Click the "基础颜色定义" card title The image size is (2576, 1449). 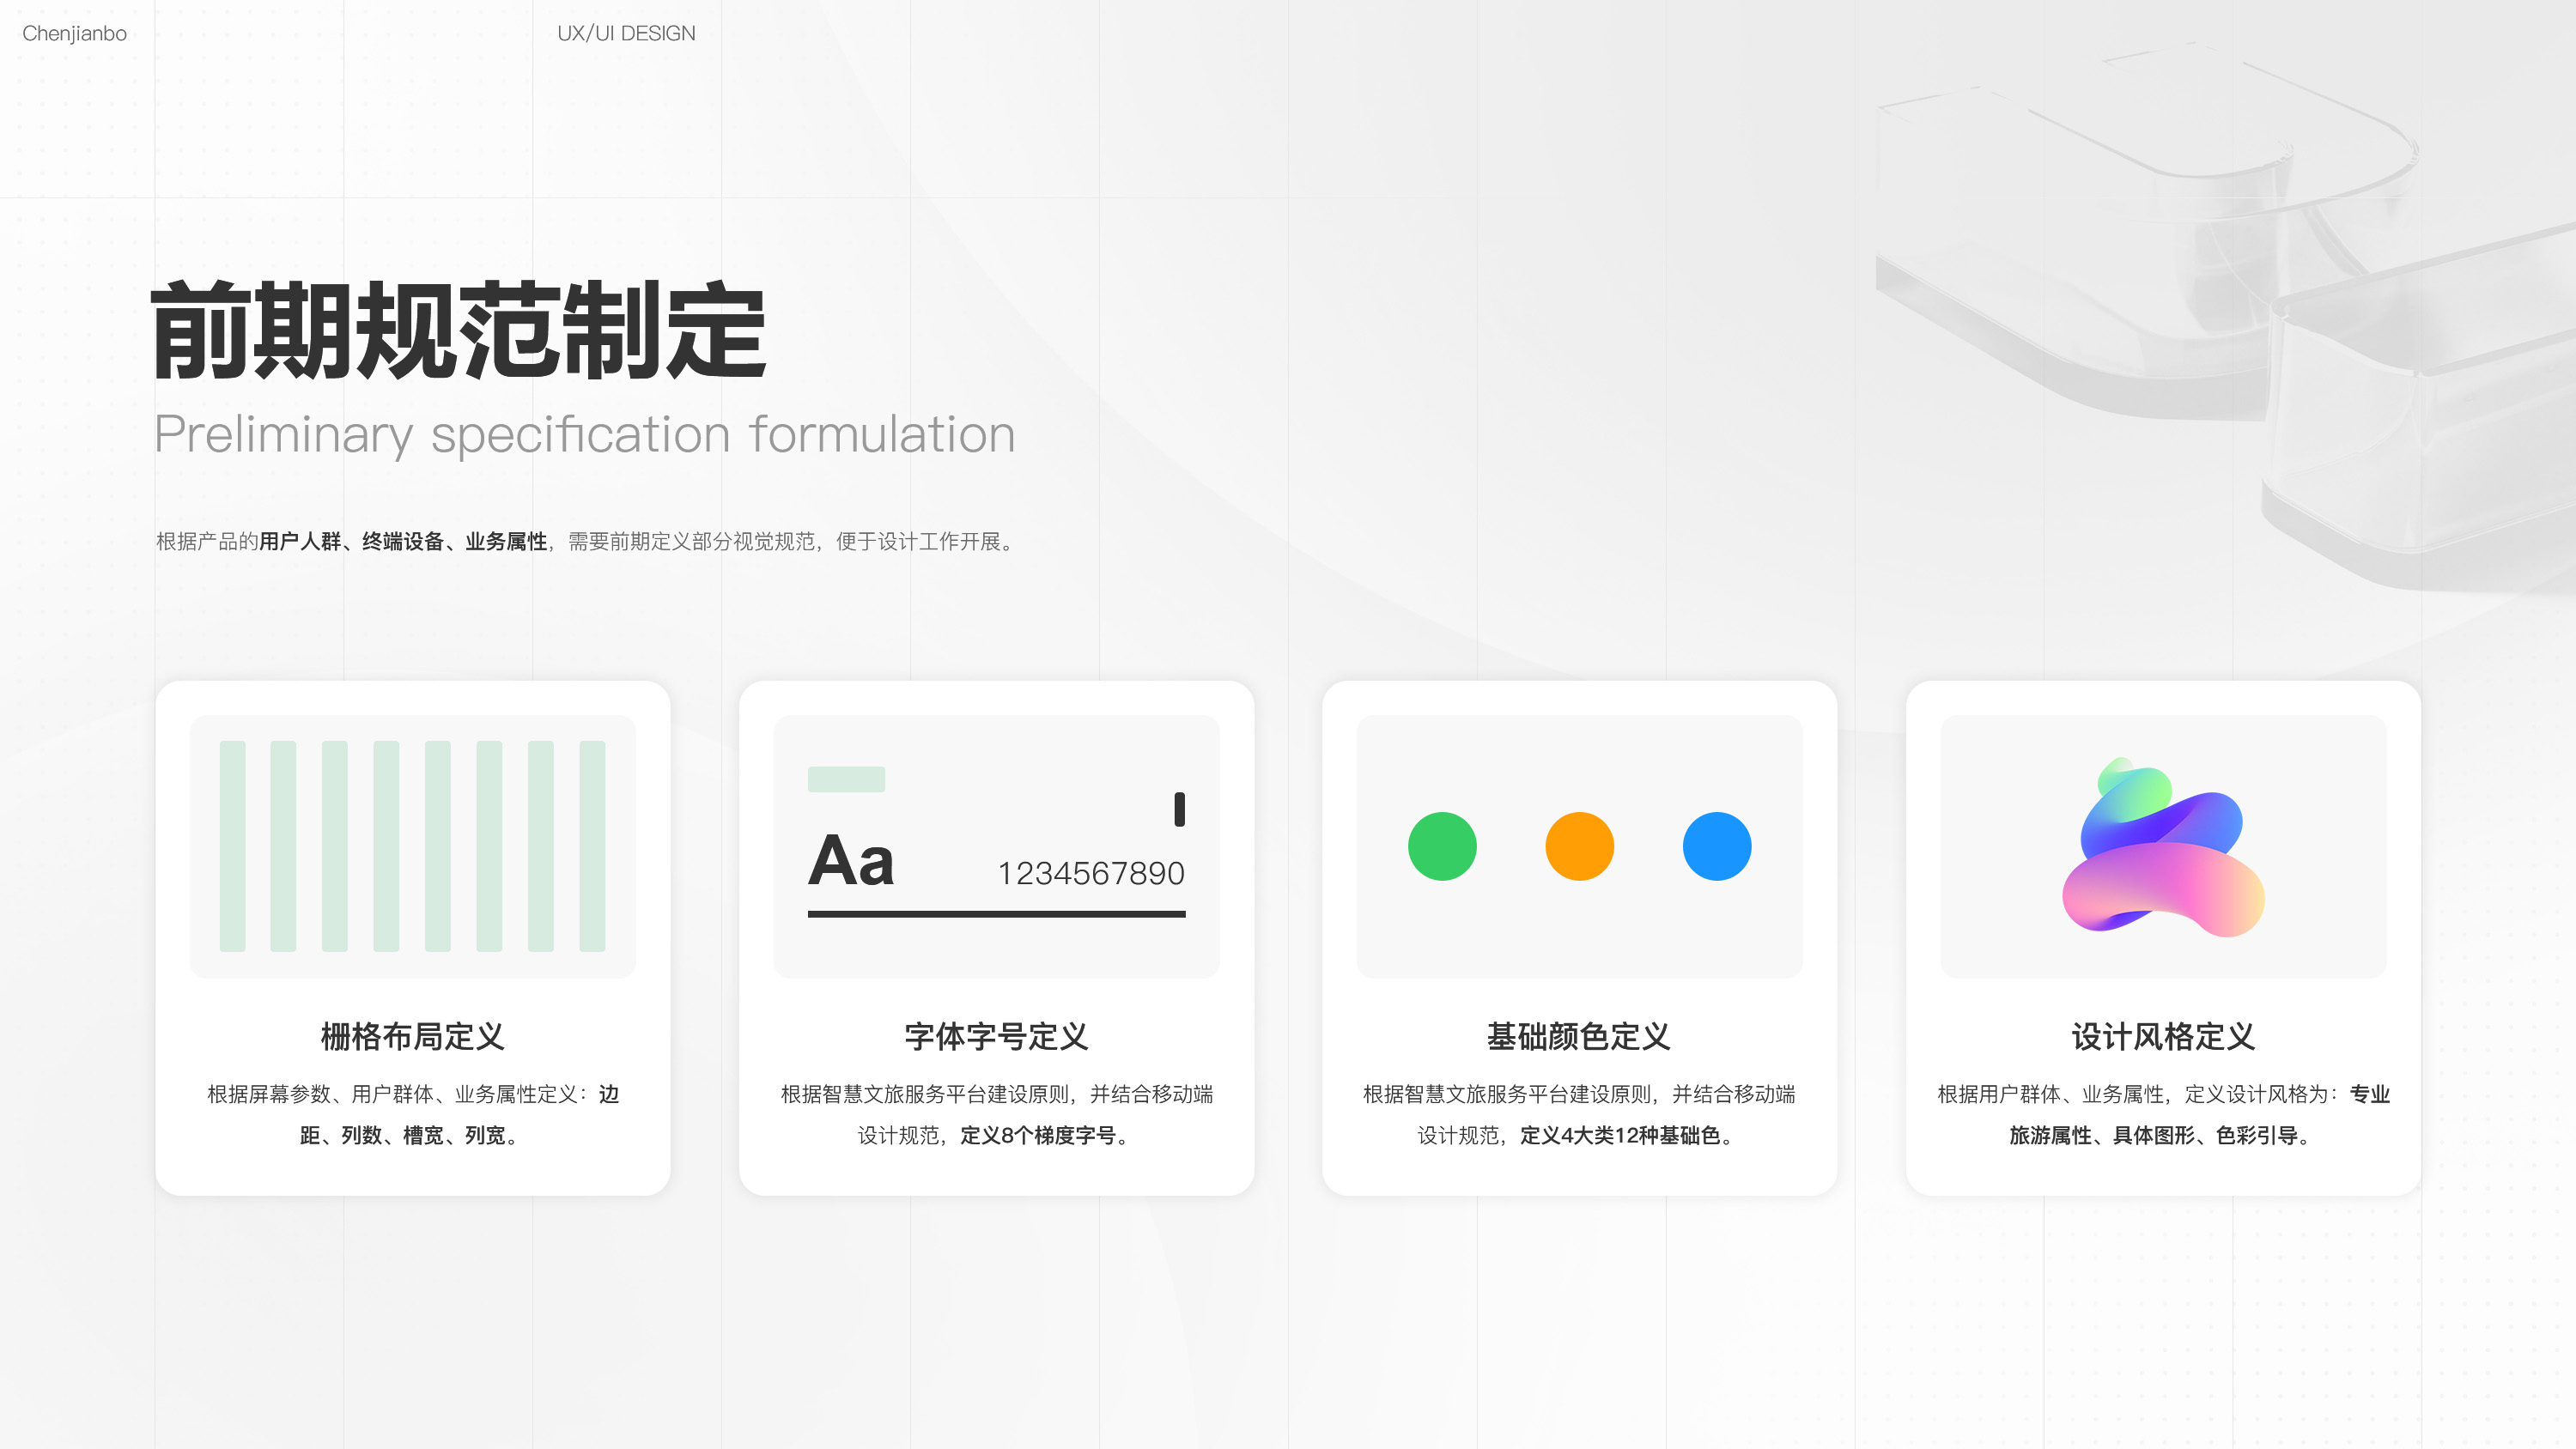[x=1578, y=1036]
